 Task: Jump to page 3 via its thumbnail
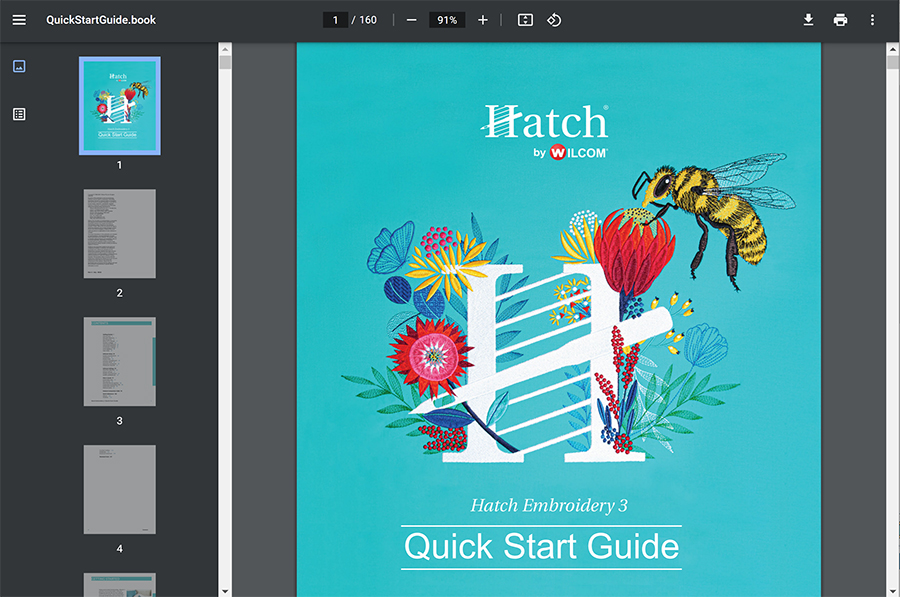click(x=119, y=362)
